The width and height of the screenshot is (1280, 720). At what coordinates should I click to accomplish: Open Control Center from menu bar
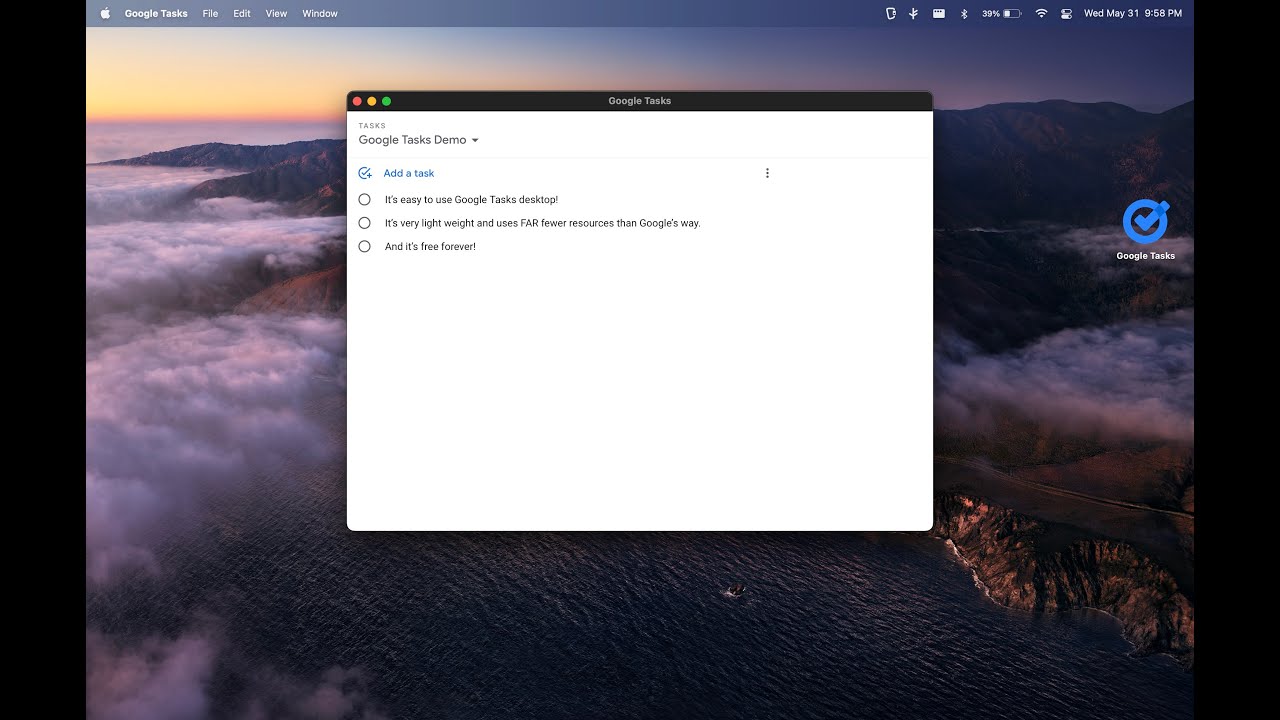click(1066, 13)
